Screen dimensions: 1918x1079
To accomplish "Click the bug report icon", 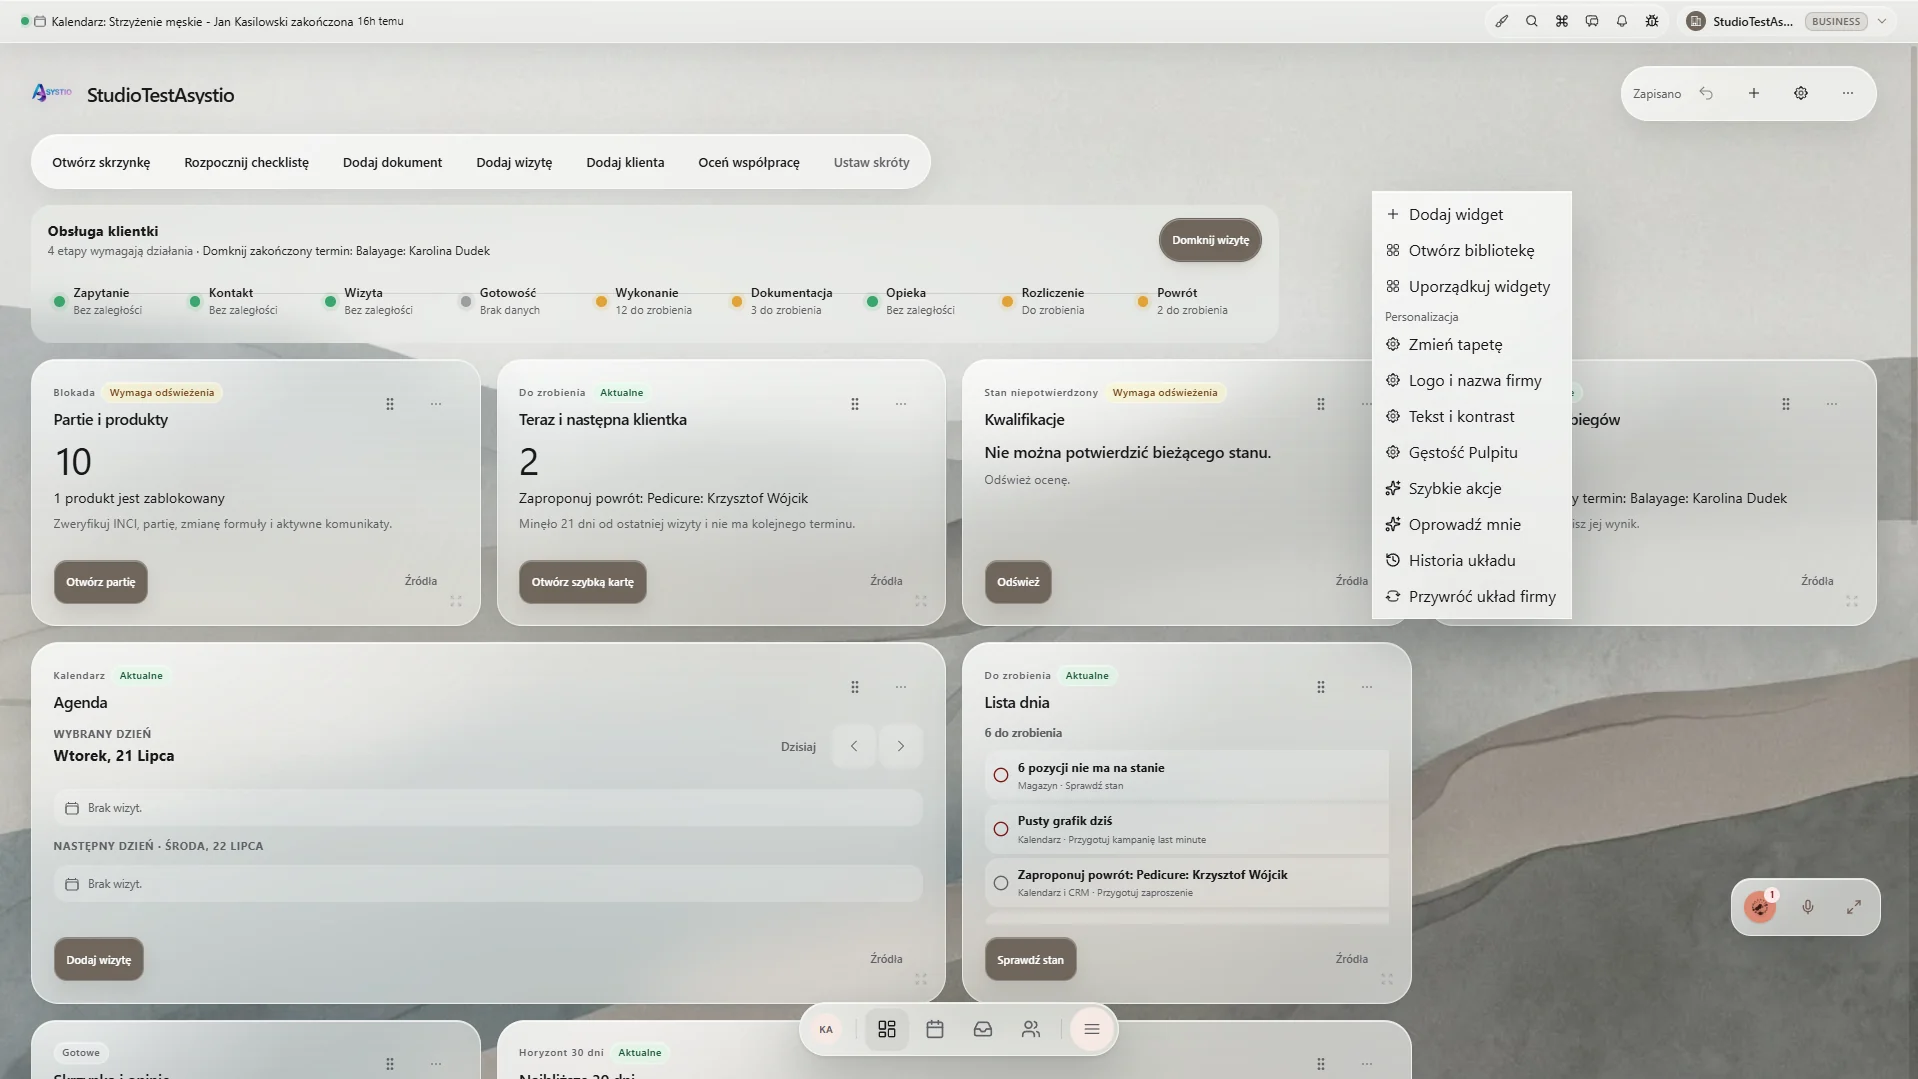I will click(1651, 21).
